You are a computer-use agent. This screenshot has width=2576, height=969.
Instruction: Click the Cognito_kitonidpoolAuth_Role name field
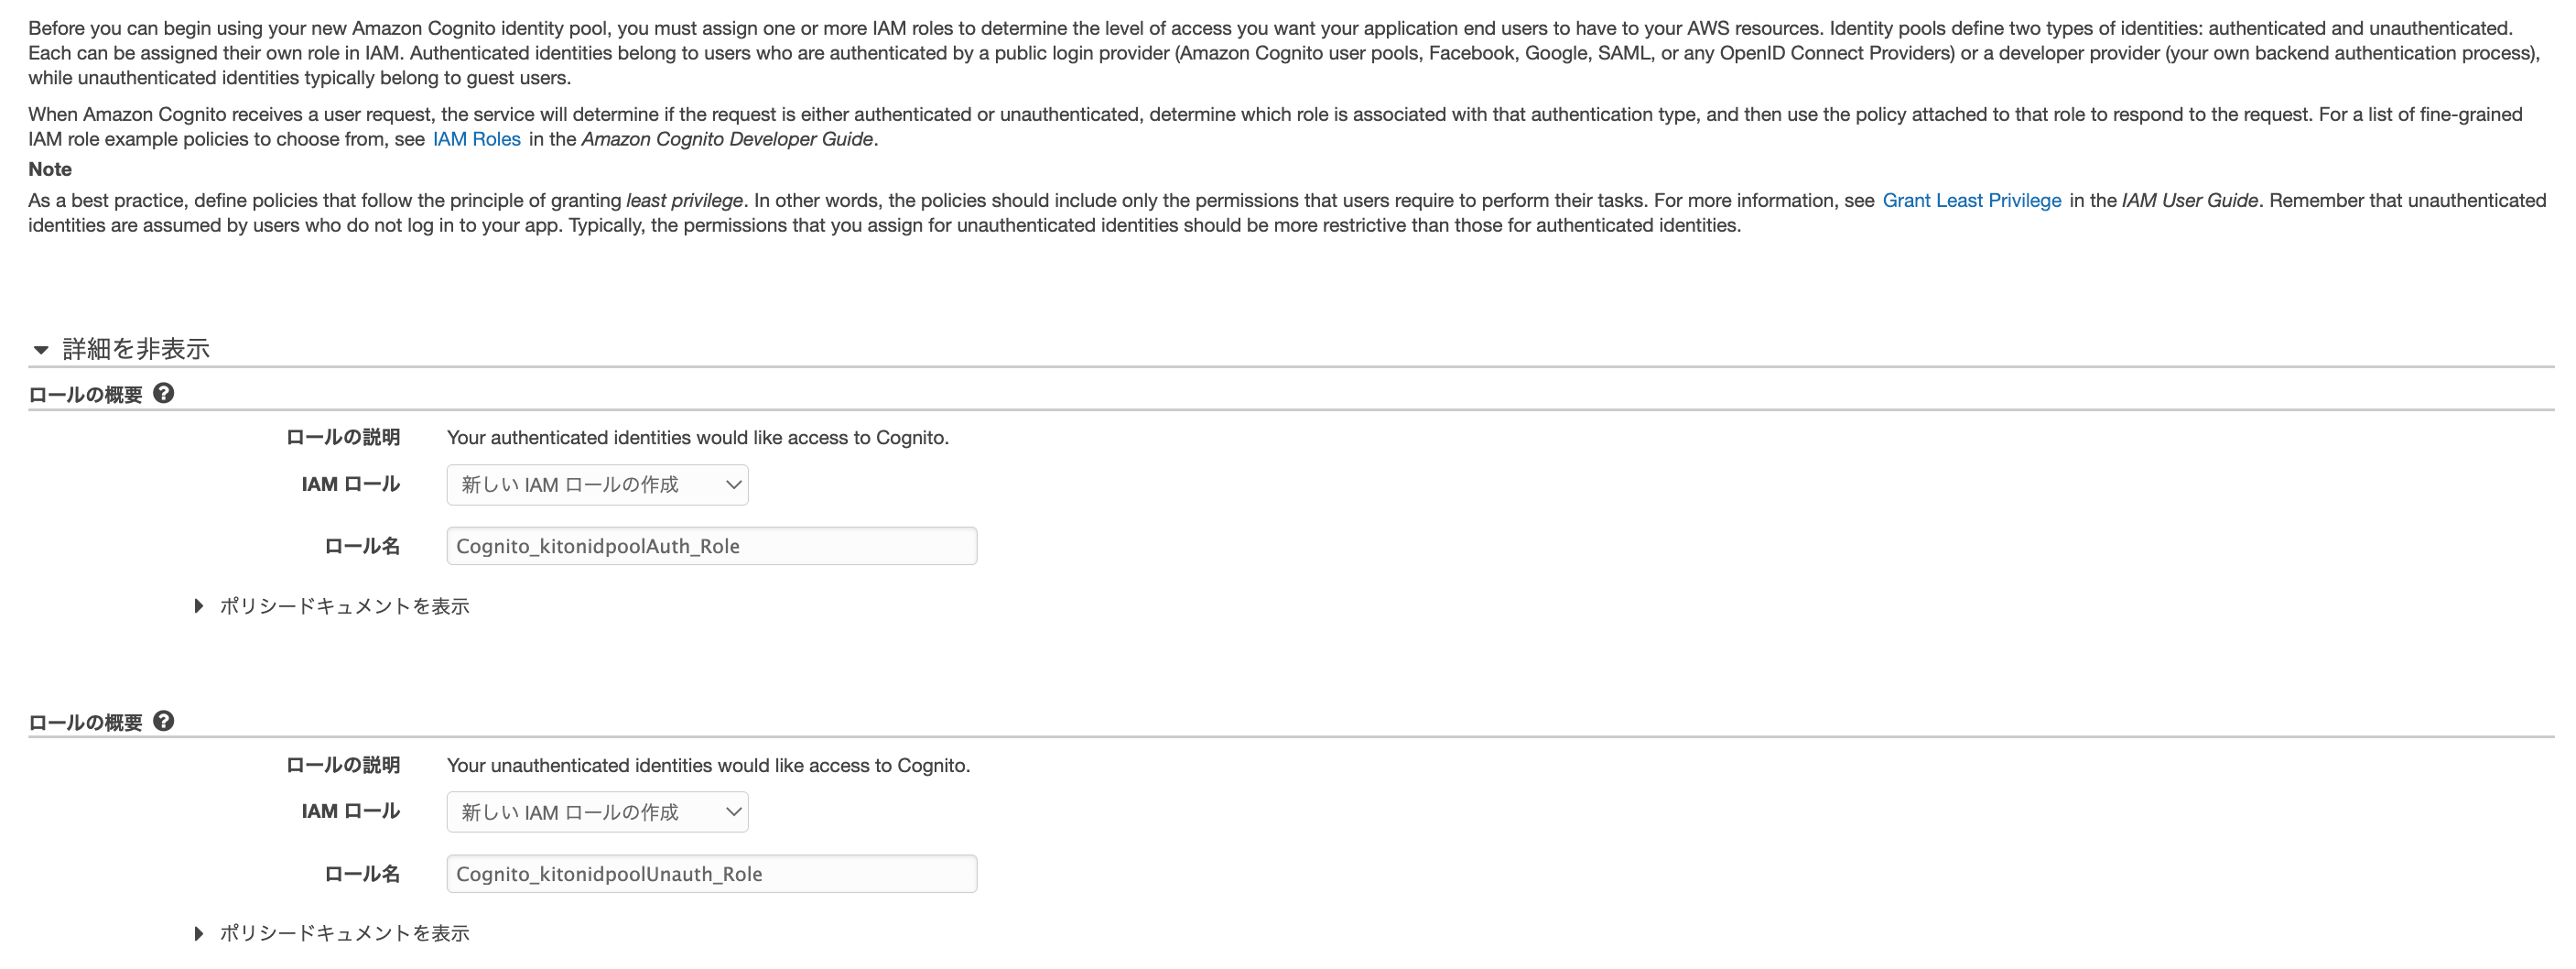[x=711, y=546]
